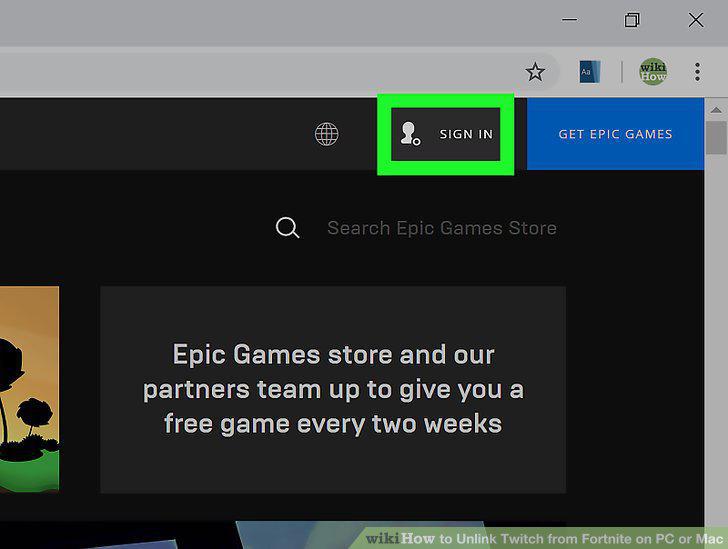Open the sunset tree game thumbnail
728x549 pixels.
point(29,389)
